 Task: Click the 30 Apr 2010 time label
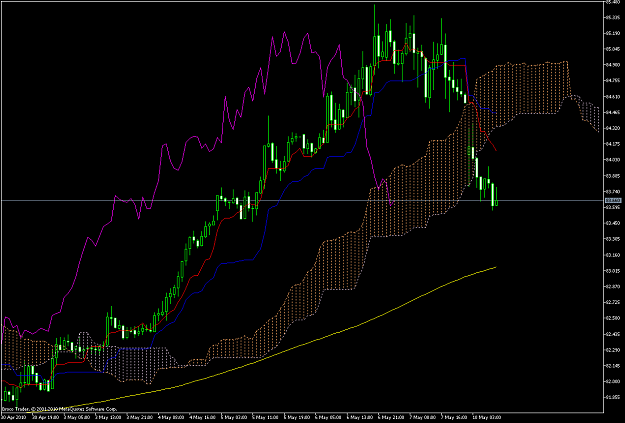coord(12,417)
